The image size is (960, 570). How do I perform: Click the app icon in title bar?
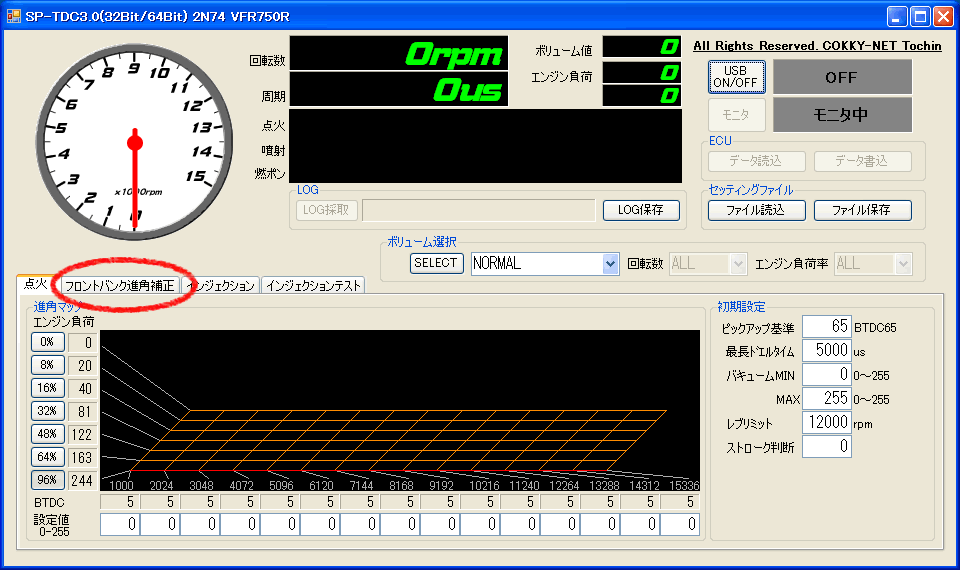(x=14, y=16)
